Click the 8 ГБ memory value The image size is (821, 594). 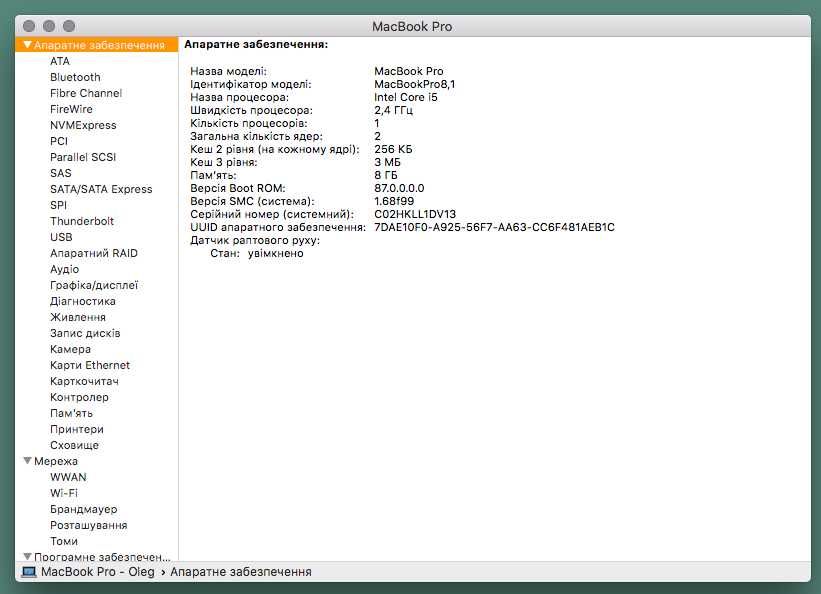click(x=385, y=175)
